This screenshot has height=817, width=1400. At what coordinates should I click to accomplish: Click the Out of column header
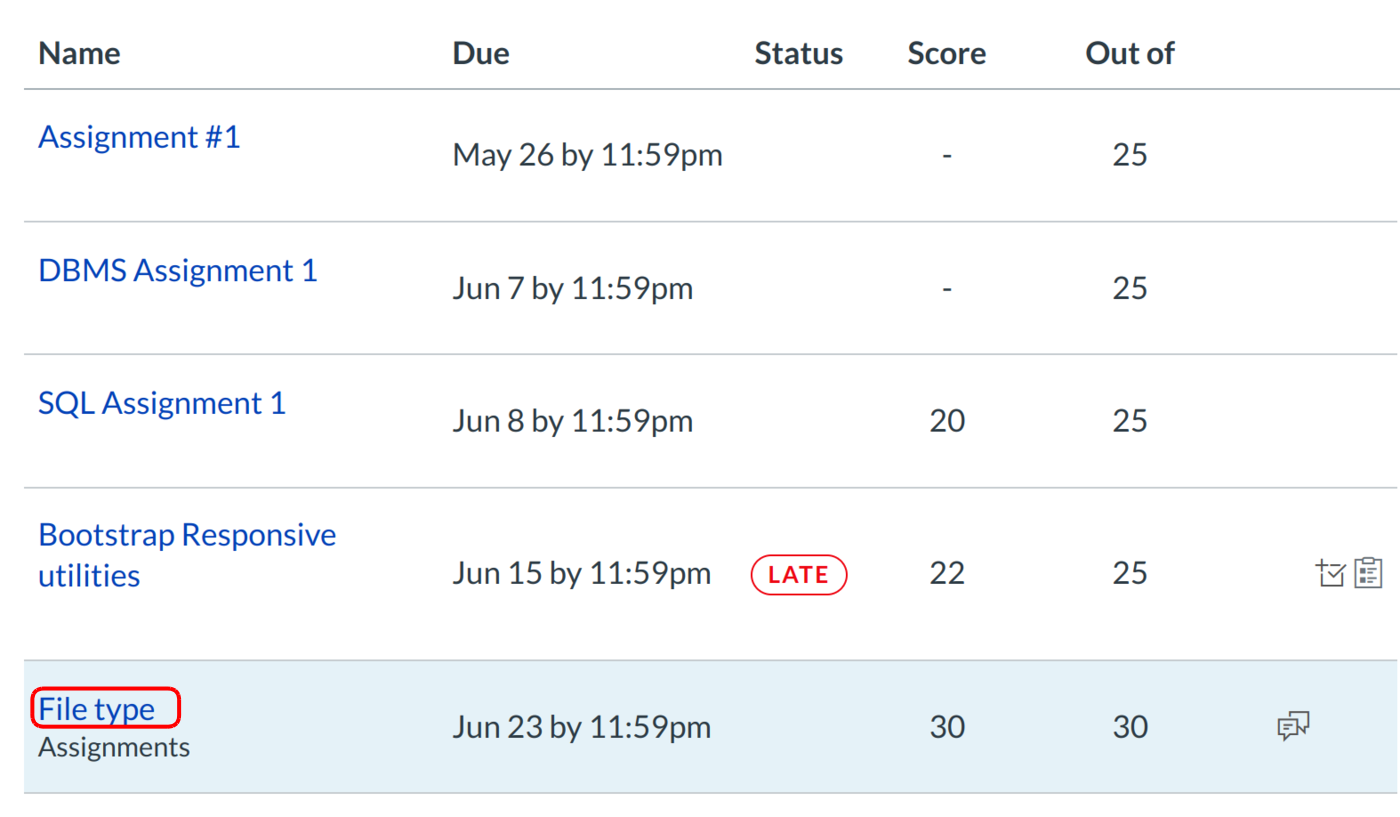coord(1129,53)
